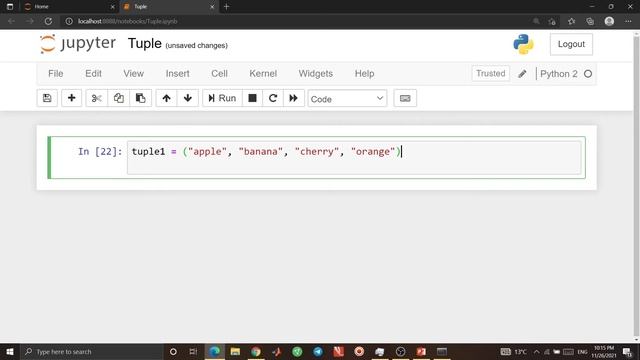The image size is (640, 360).
Task: Open the Kernel menu
Action: [263, 74]
